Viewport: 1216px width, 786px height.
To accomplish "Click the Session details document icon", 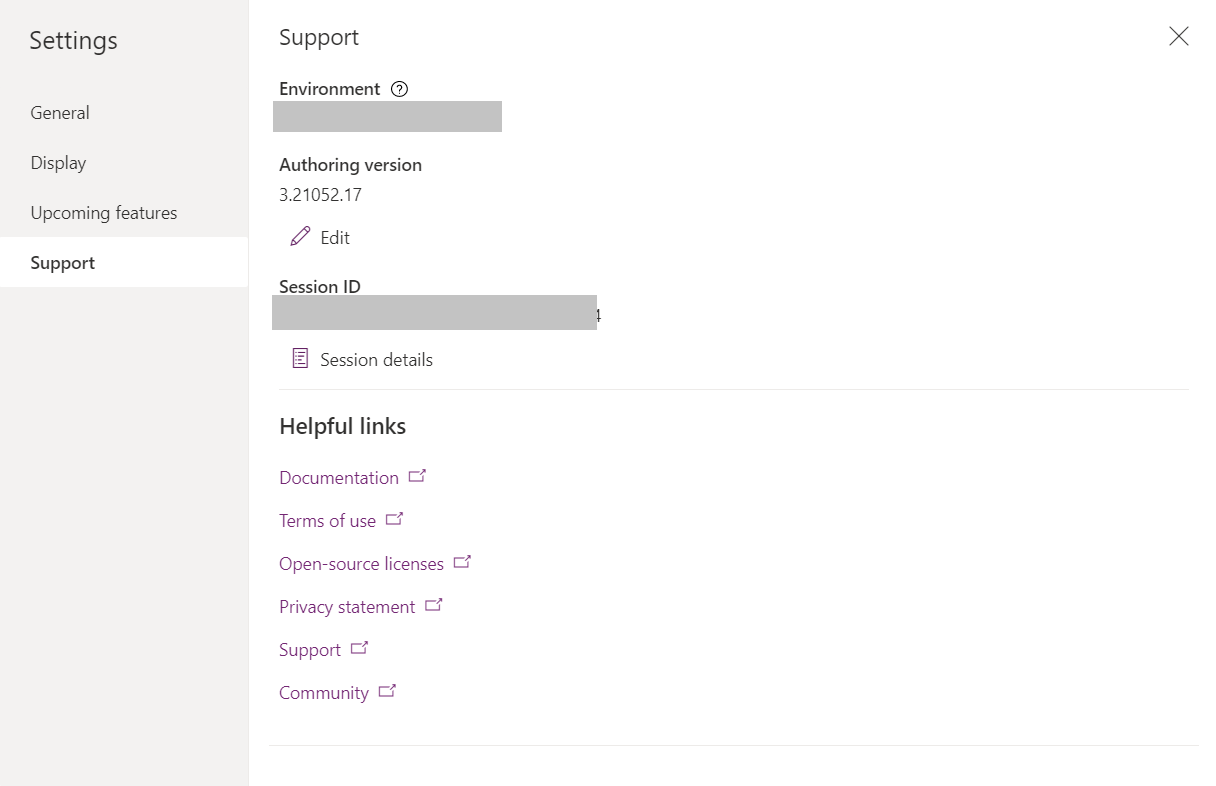I will pos(300,358).
